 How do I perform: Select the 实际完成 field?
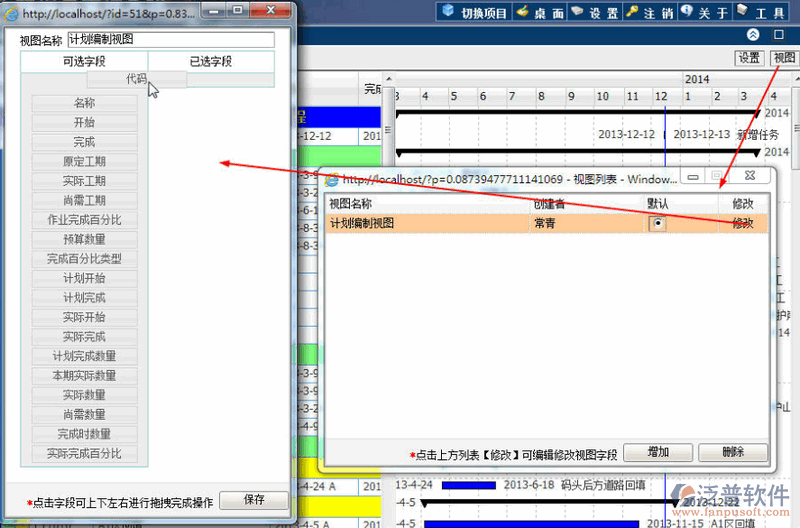coord(84,337)
